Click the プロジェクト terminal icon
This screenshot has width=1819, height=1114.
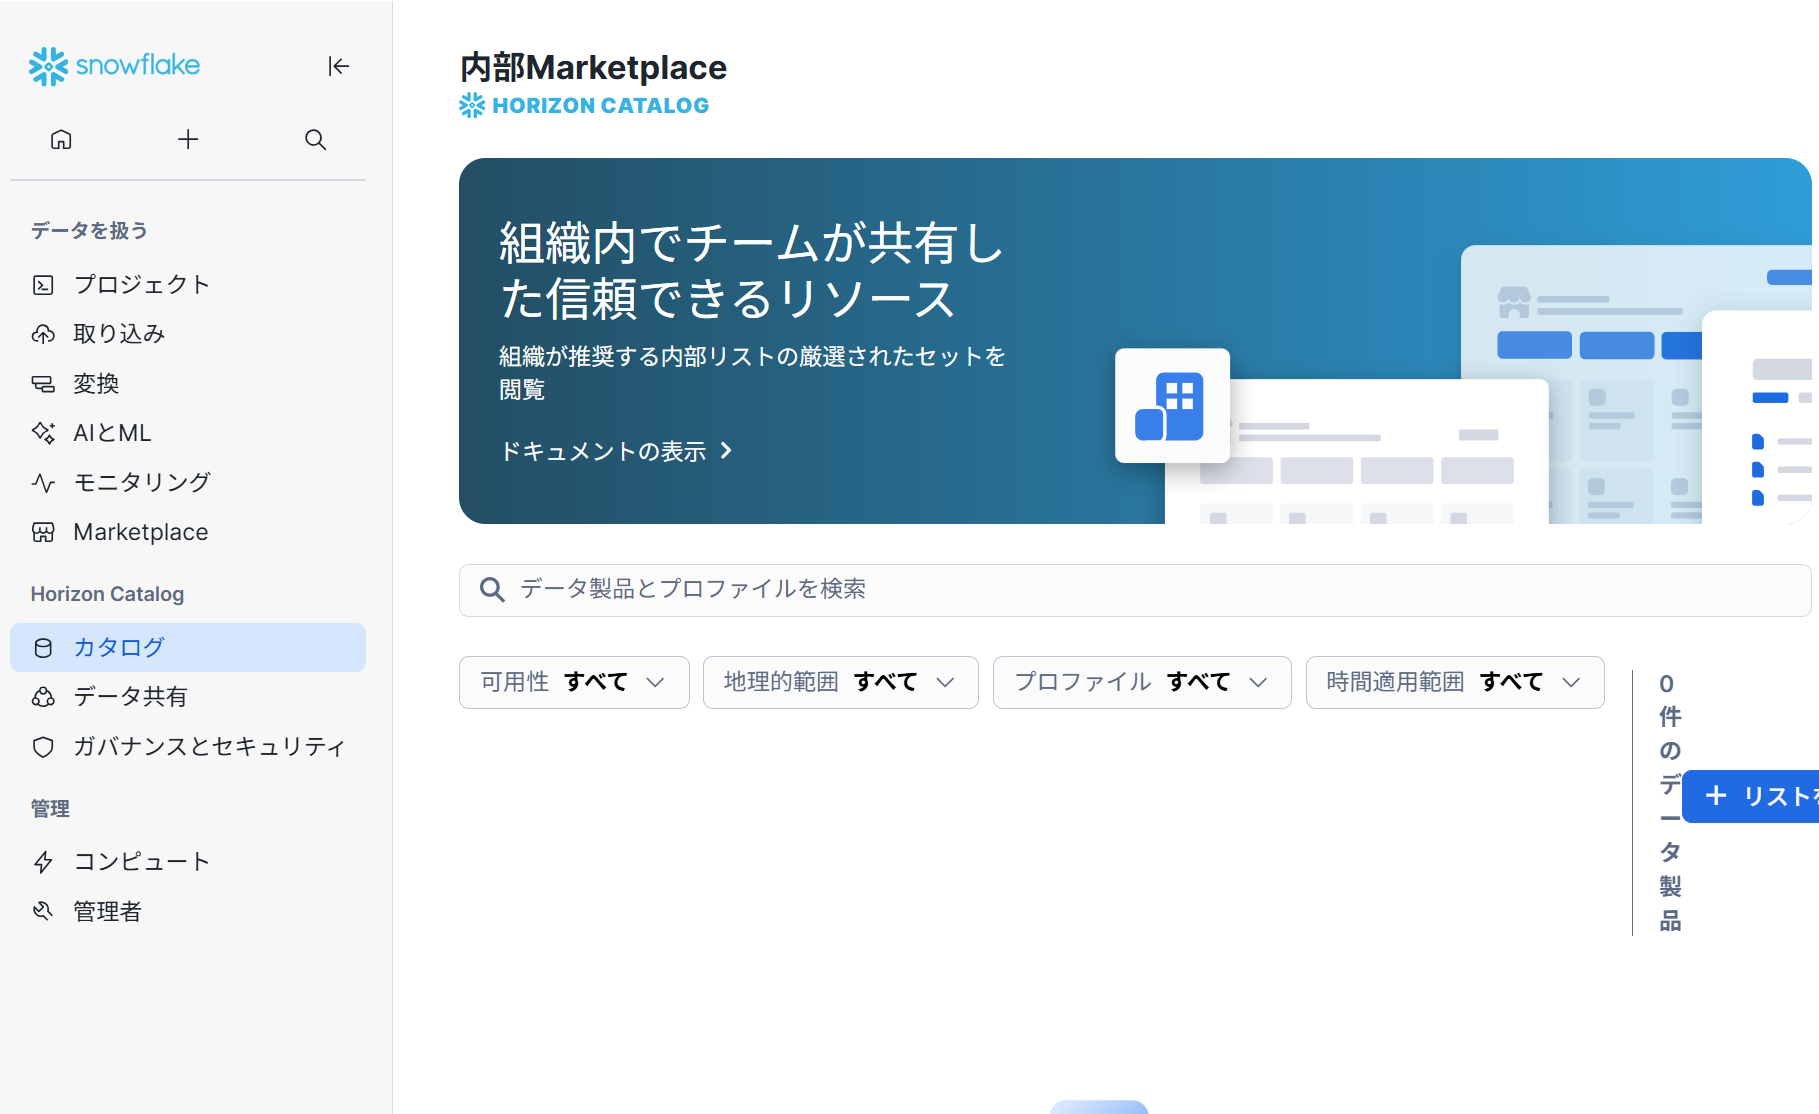pyautogui.click(x=43, y=285)
